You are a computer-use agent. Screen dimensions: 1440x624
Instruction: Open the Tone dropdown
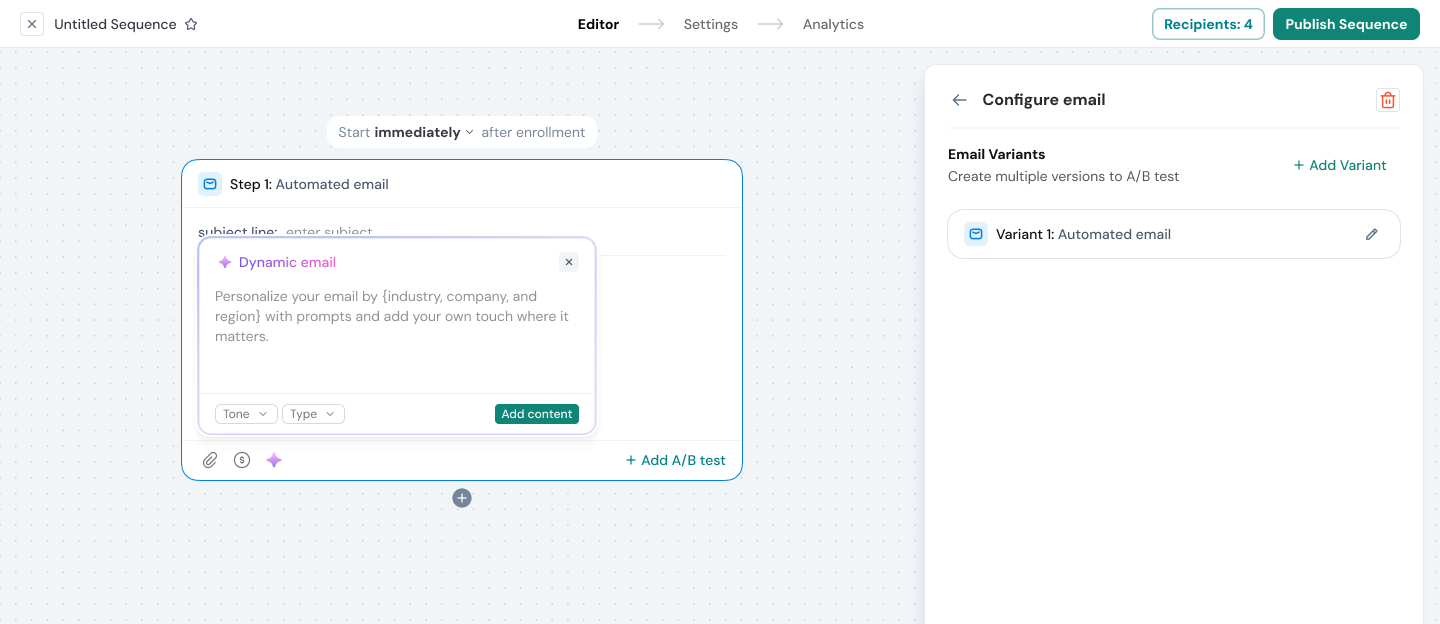[246, 414]
